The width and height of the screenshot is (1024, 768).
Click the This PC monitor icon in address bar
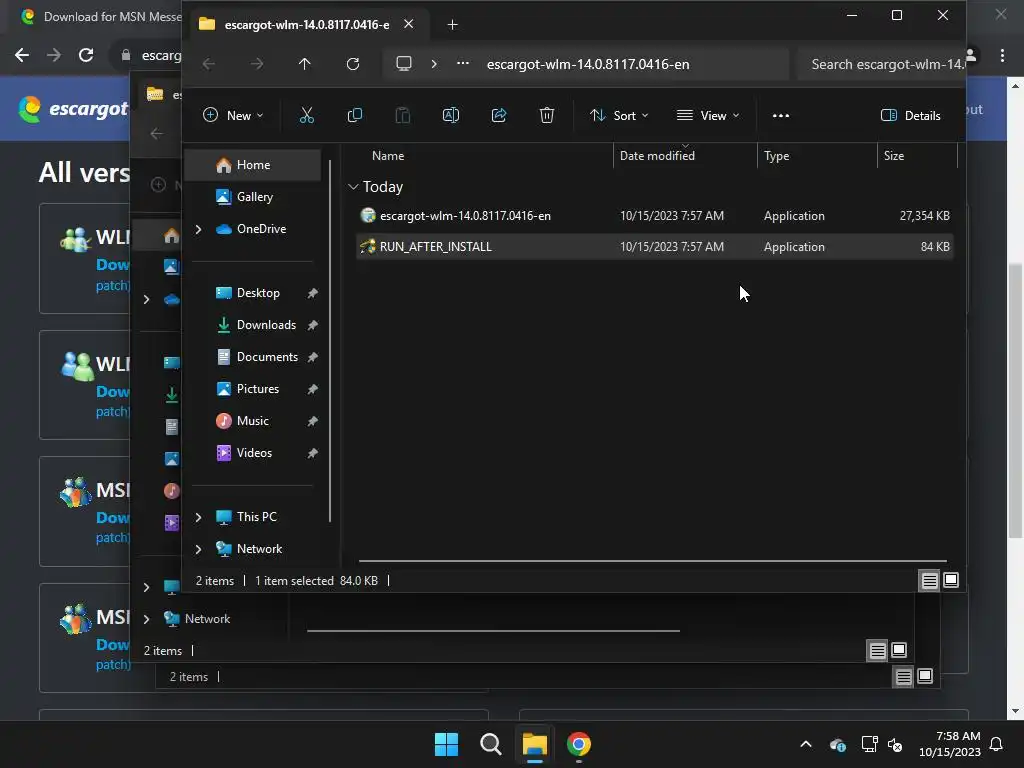pos(404,64)
